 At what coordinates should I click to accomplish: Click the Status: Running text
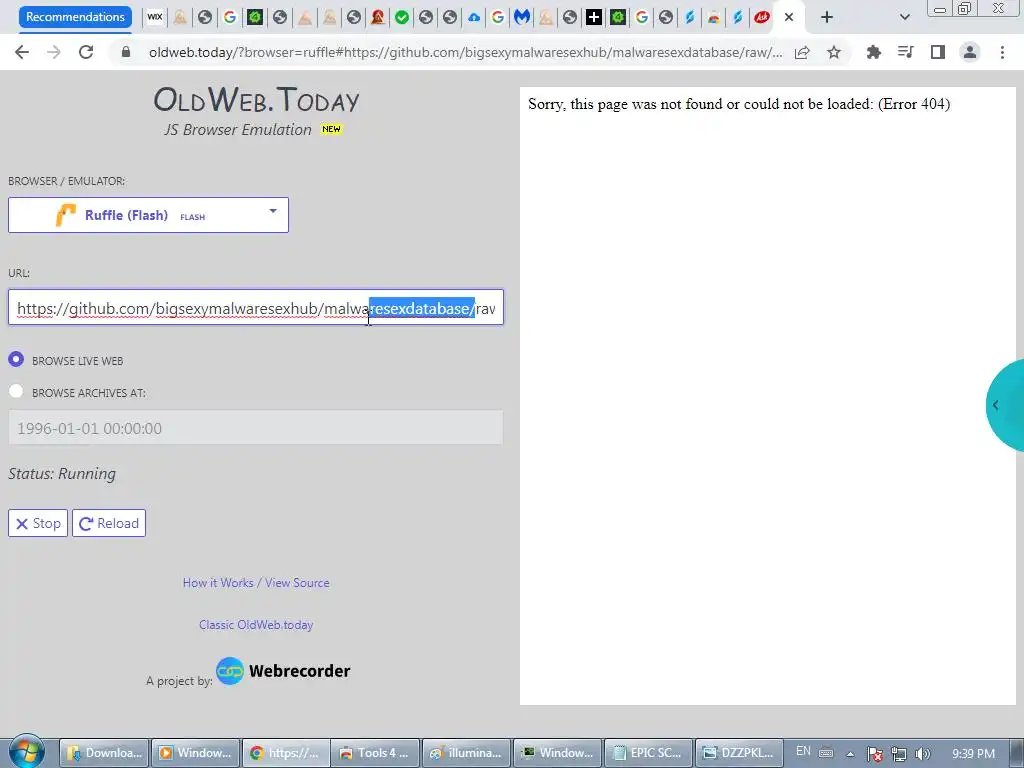[x=62, y=473]
